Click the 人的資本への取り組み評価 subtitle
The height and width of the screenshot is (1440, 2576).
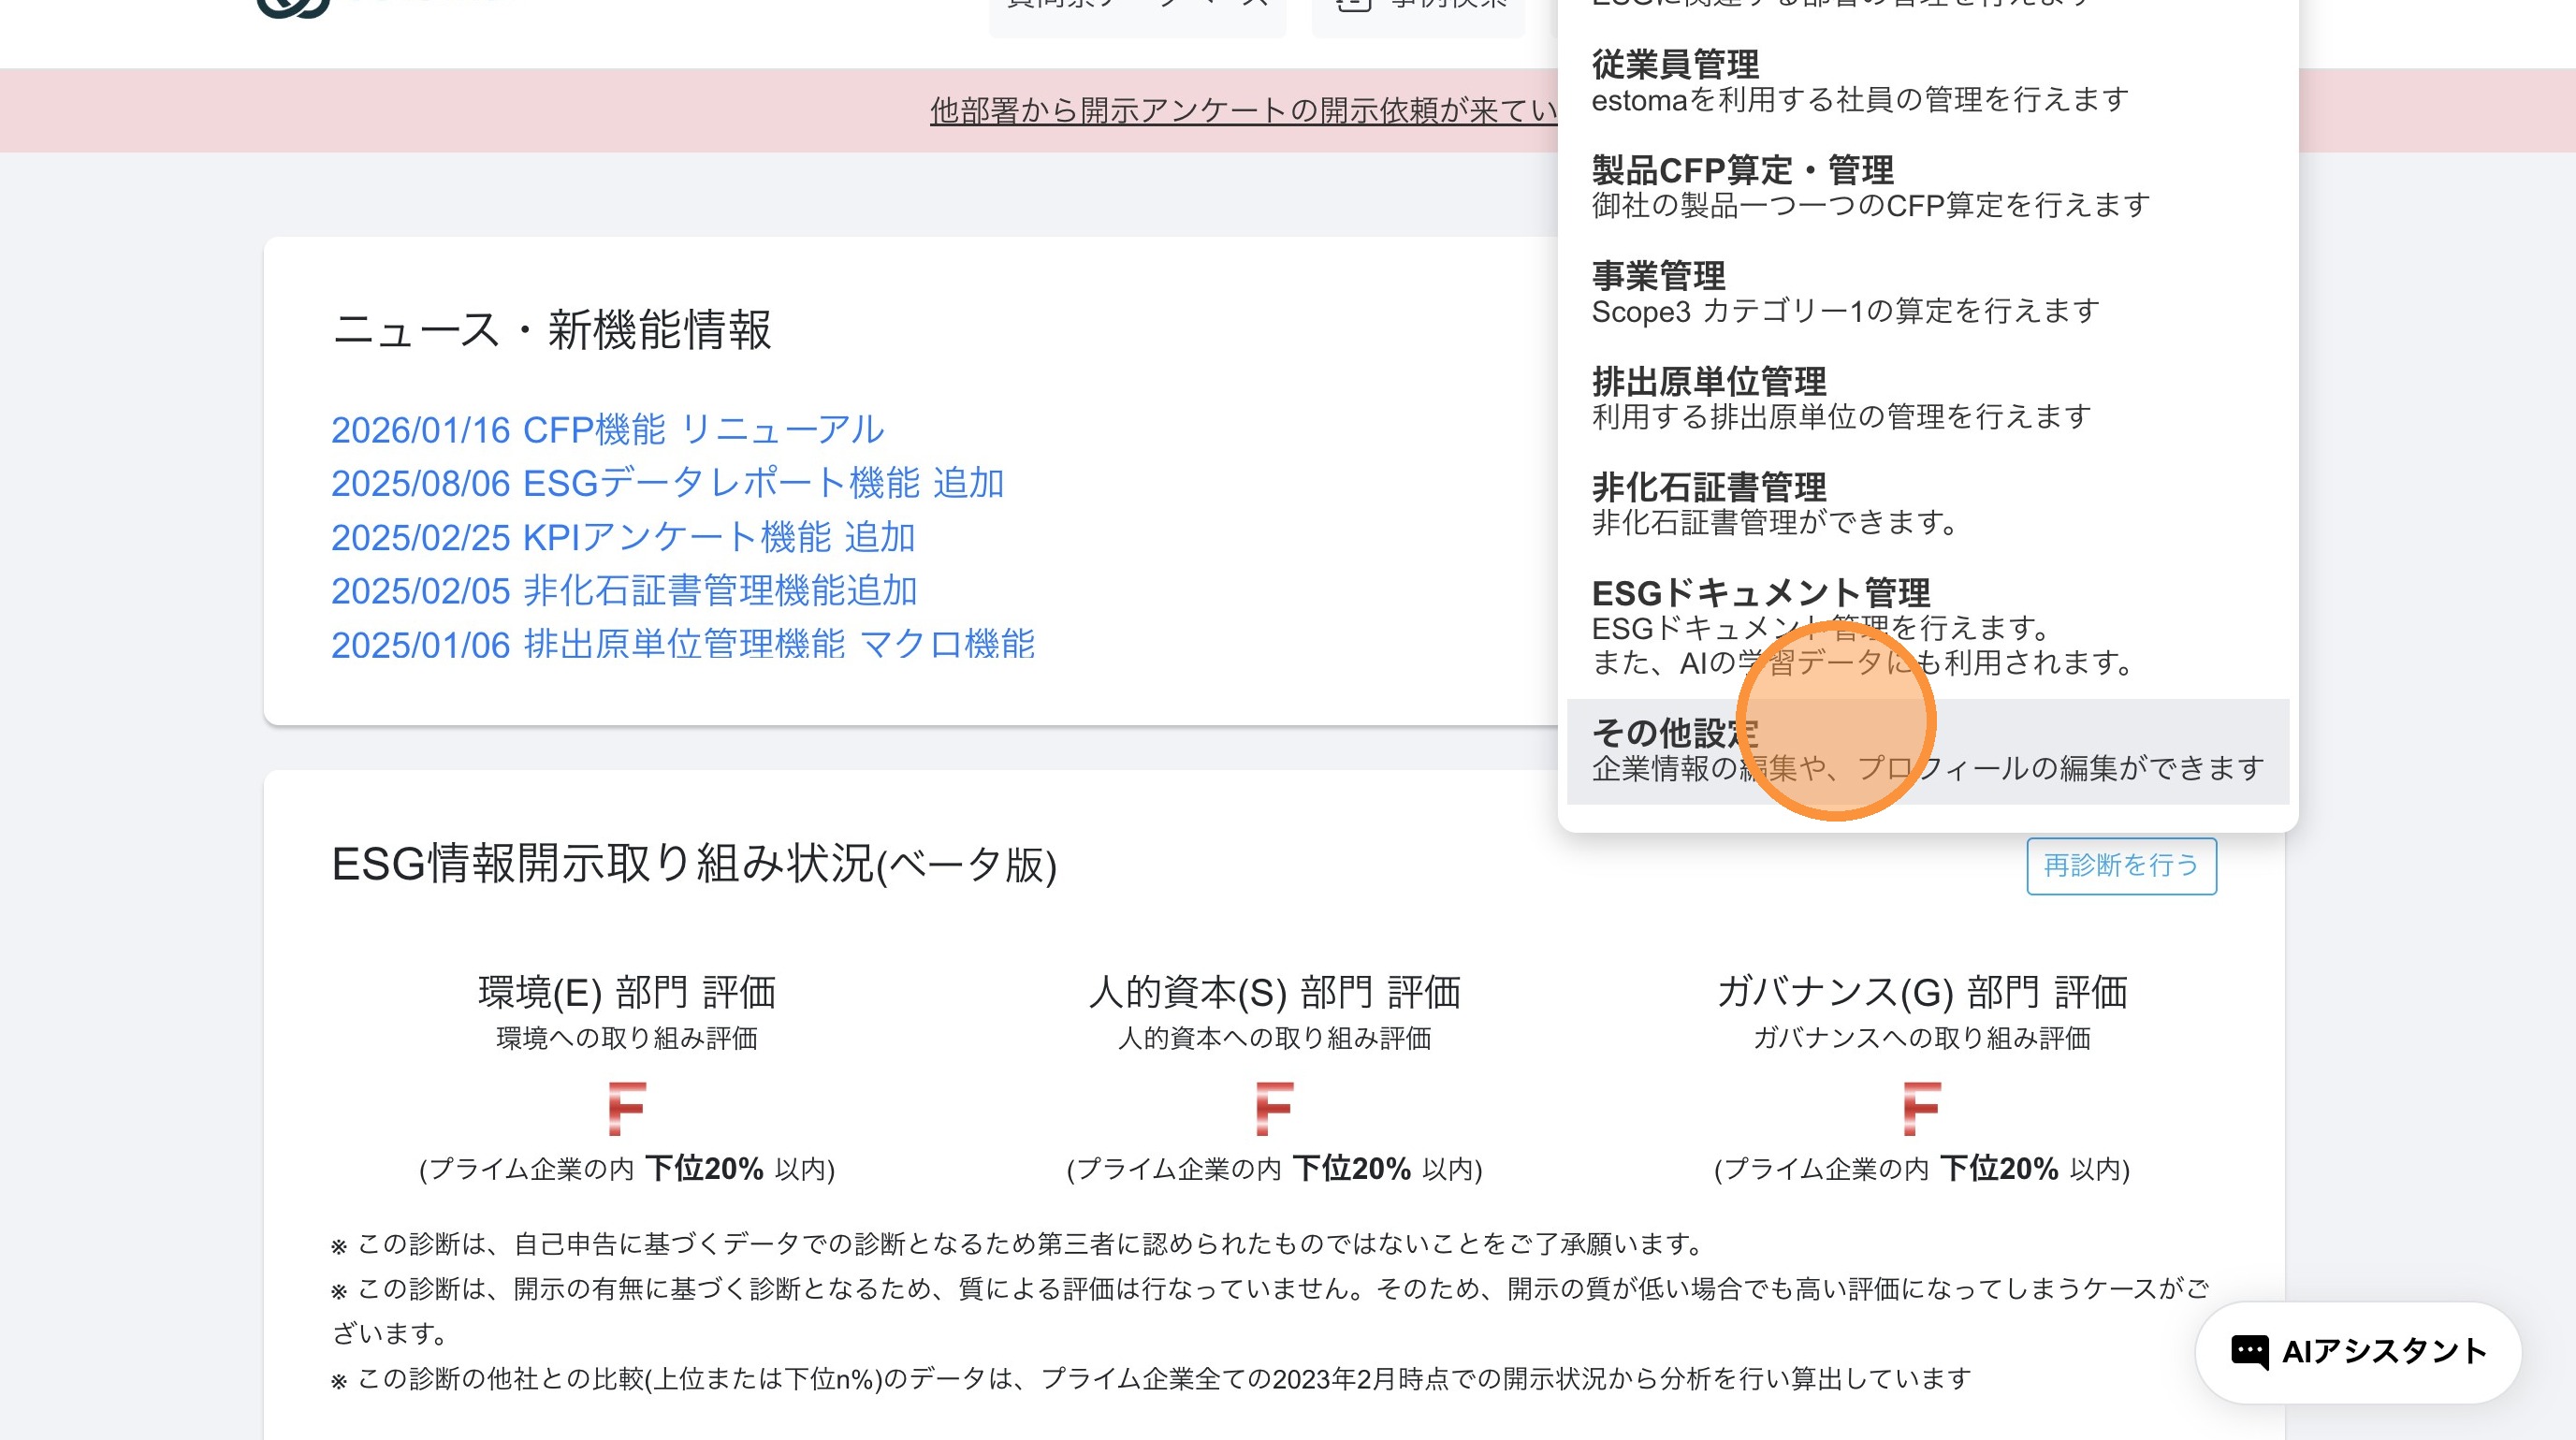1275,1039
